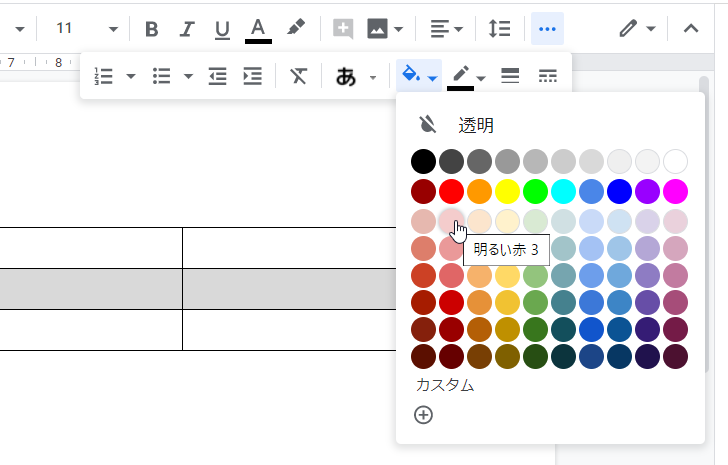The height and width of the screenshot is (465, 728).
Task: Open the highlight color marker tool
Action: [x=296, y=28]
